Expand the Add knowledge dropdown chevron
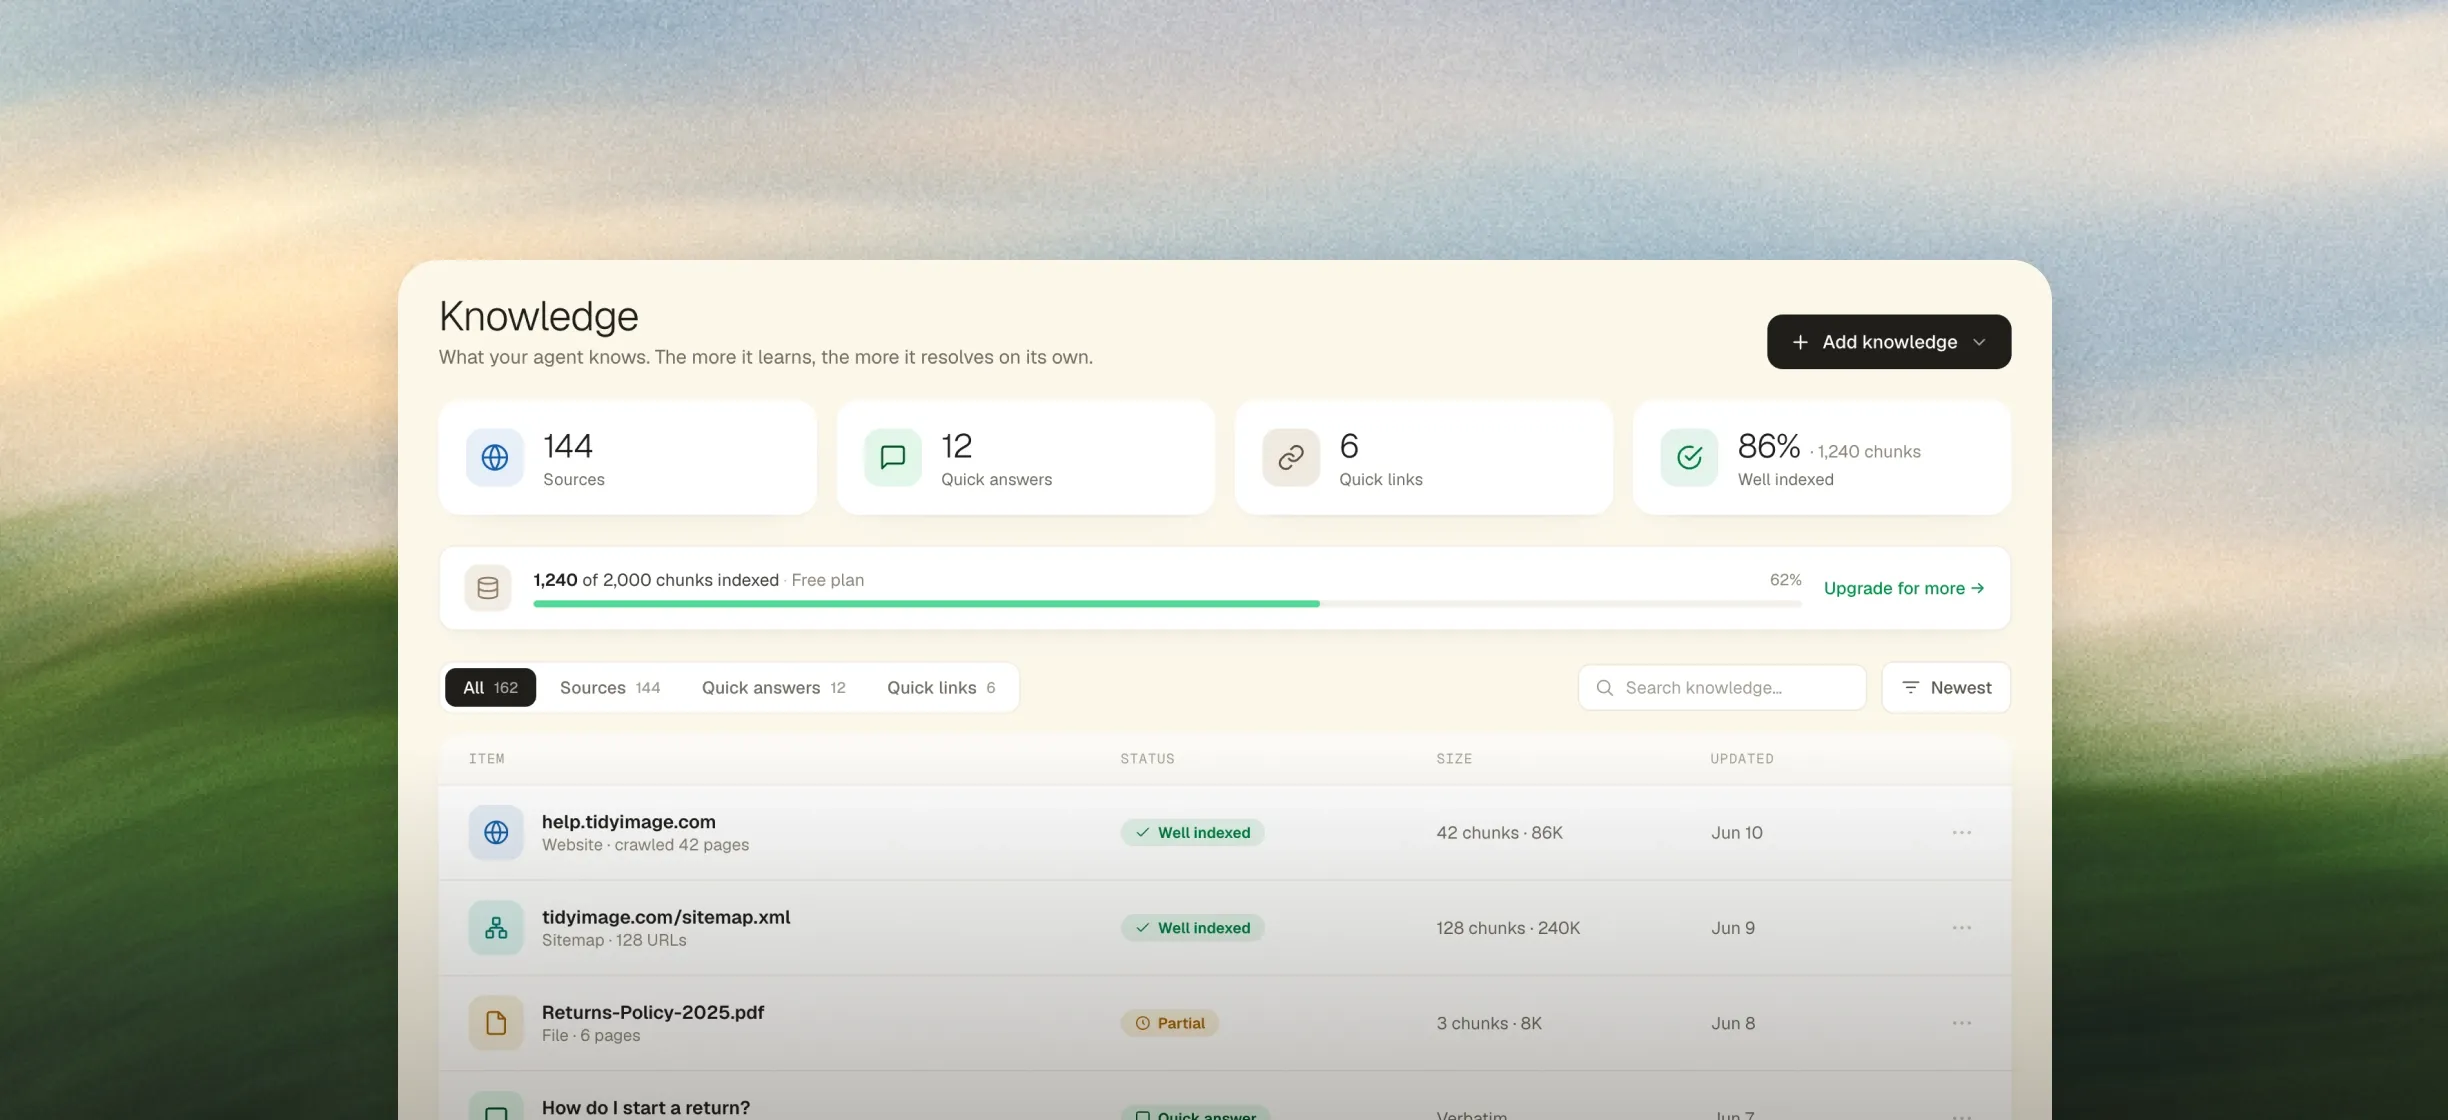The image size is (2448, 1120). pos(1979,342)
